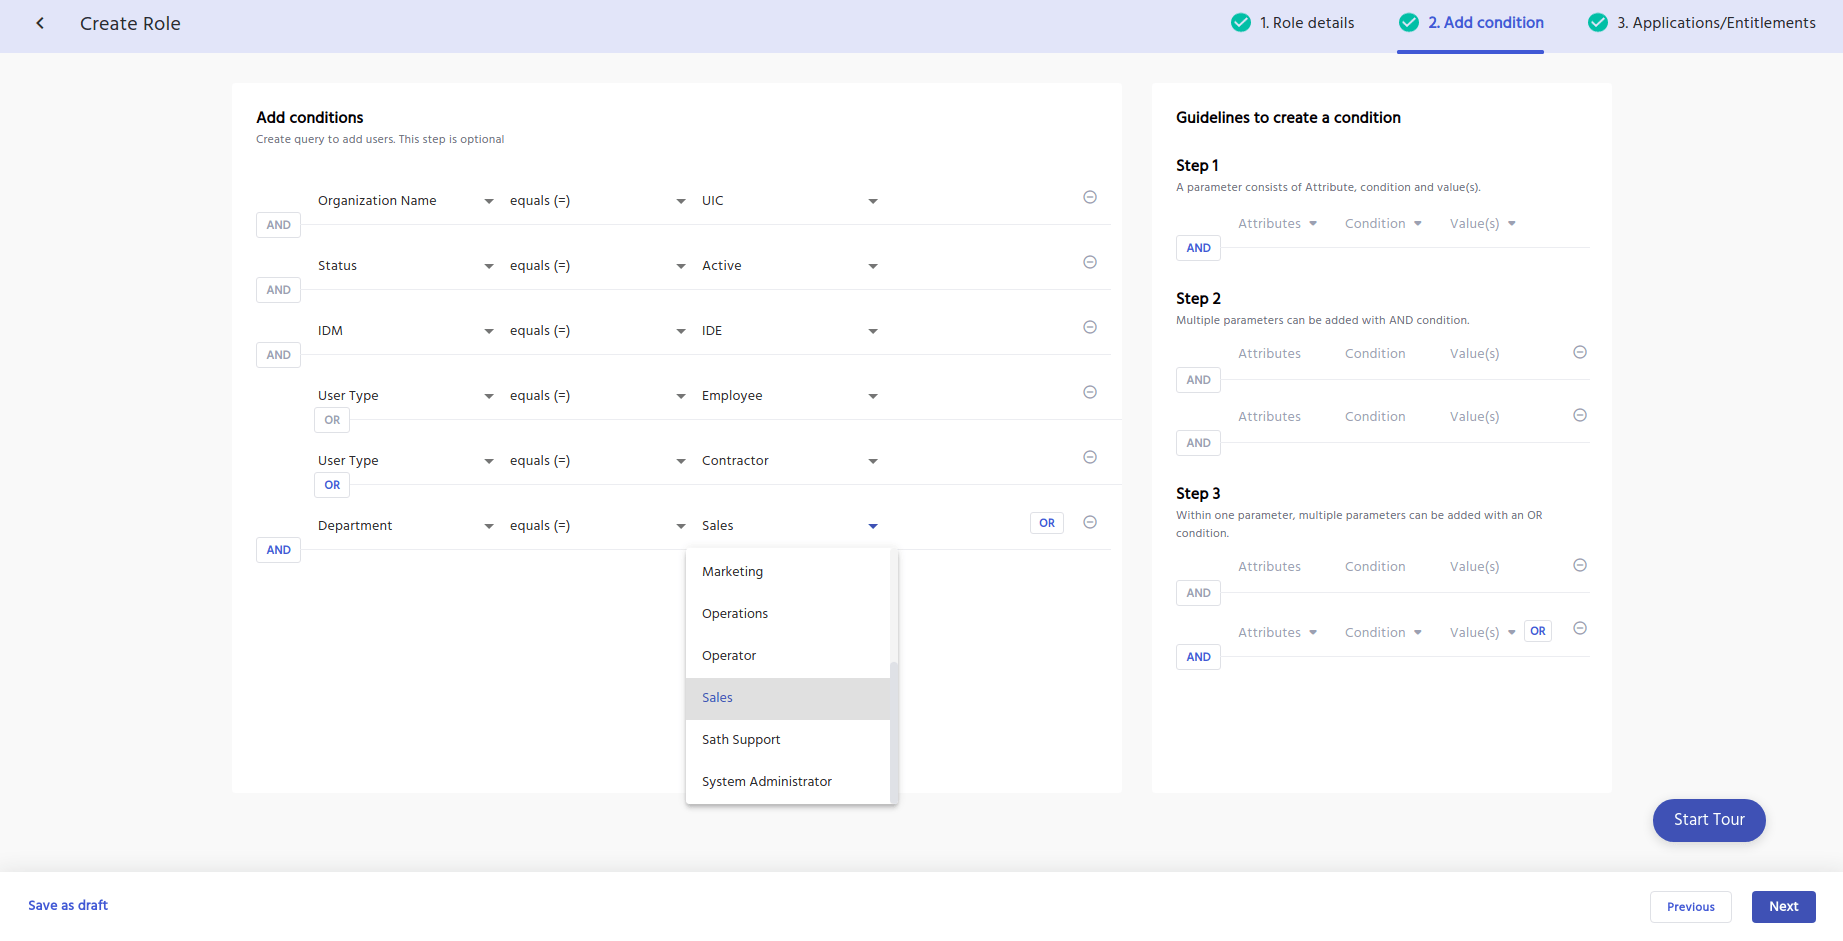The image size is (1843, 941).
Task: Click the Role details step checkmark icon
Action: click(x=1241, y=23)
